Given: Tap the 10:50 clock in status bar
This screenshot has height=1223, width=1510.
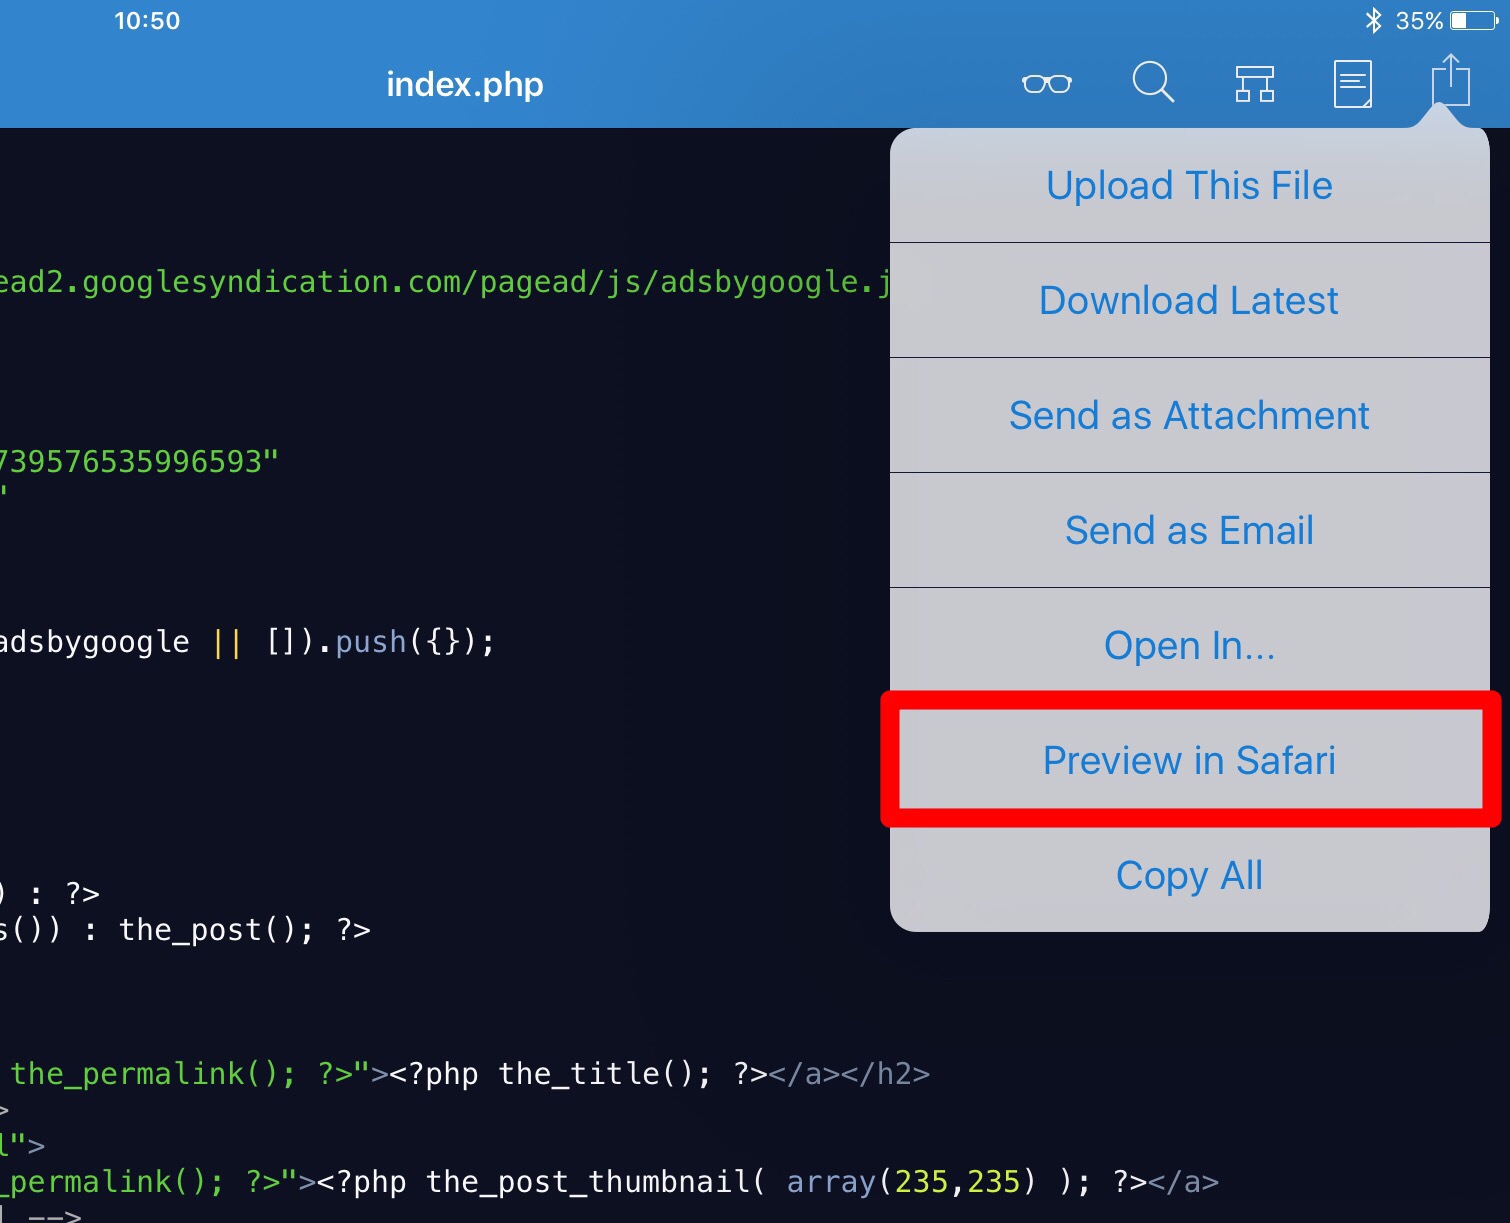Looking at the screenshot, I should (147, 21).
